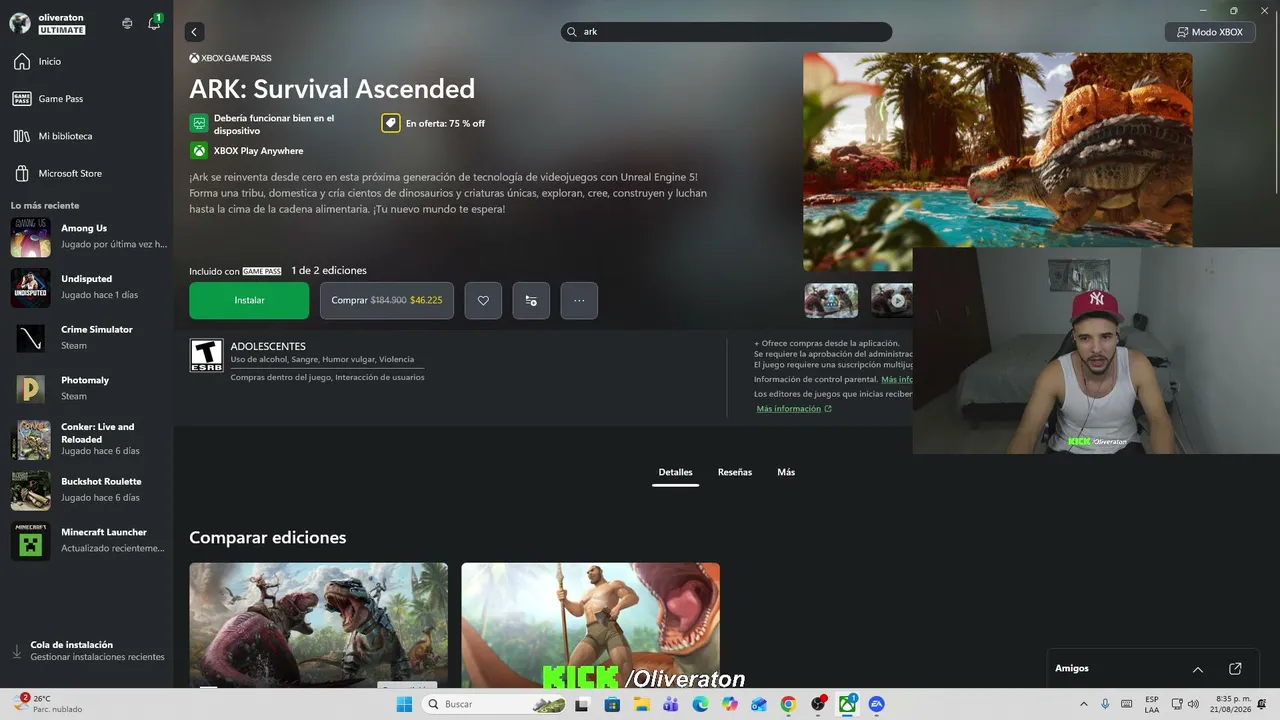Open File Explorer from taskbar

point(641,704)
